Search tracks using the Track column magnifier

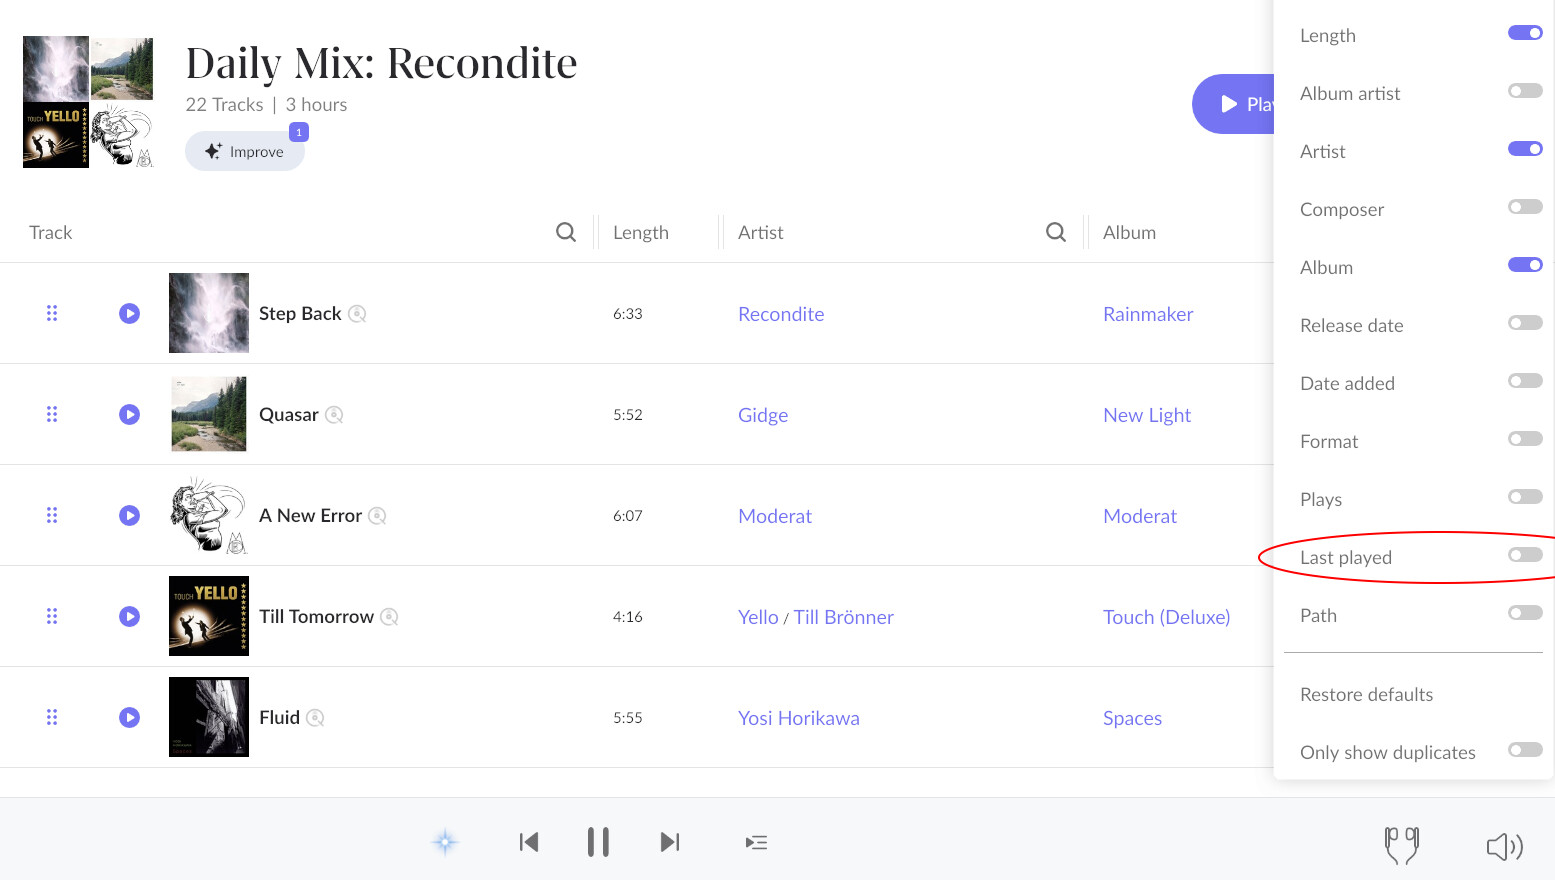[566, 232]
